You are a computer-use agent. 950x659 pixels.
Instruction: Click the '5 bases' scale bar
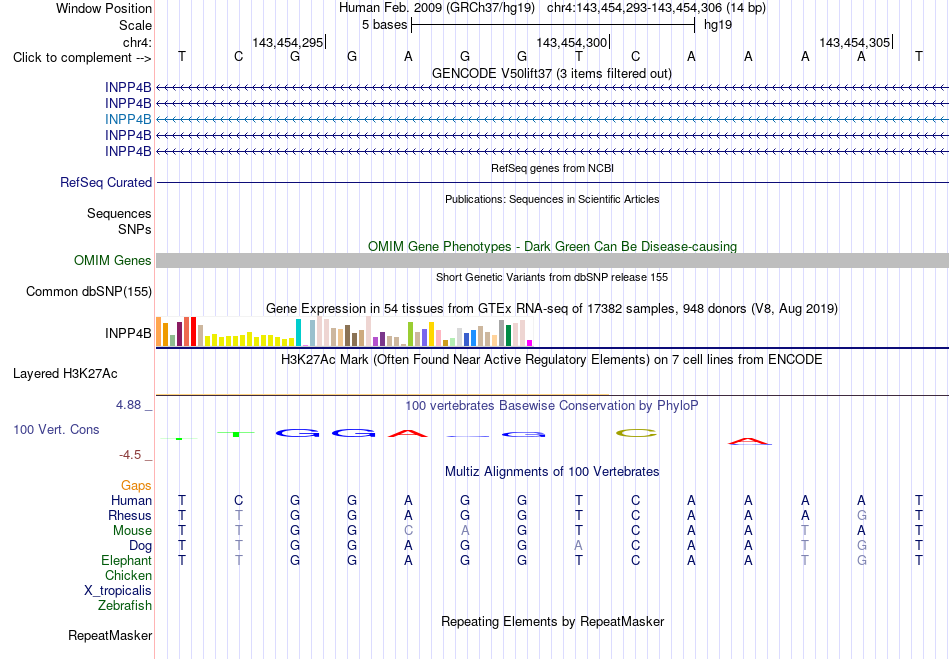tap(553, 25)
